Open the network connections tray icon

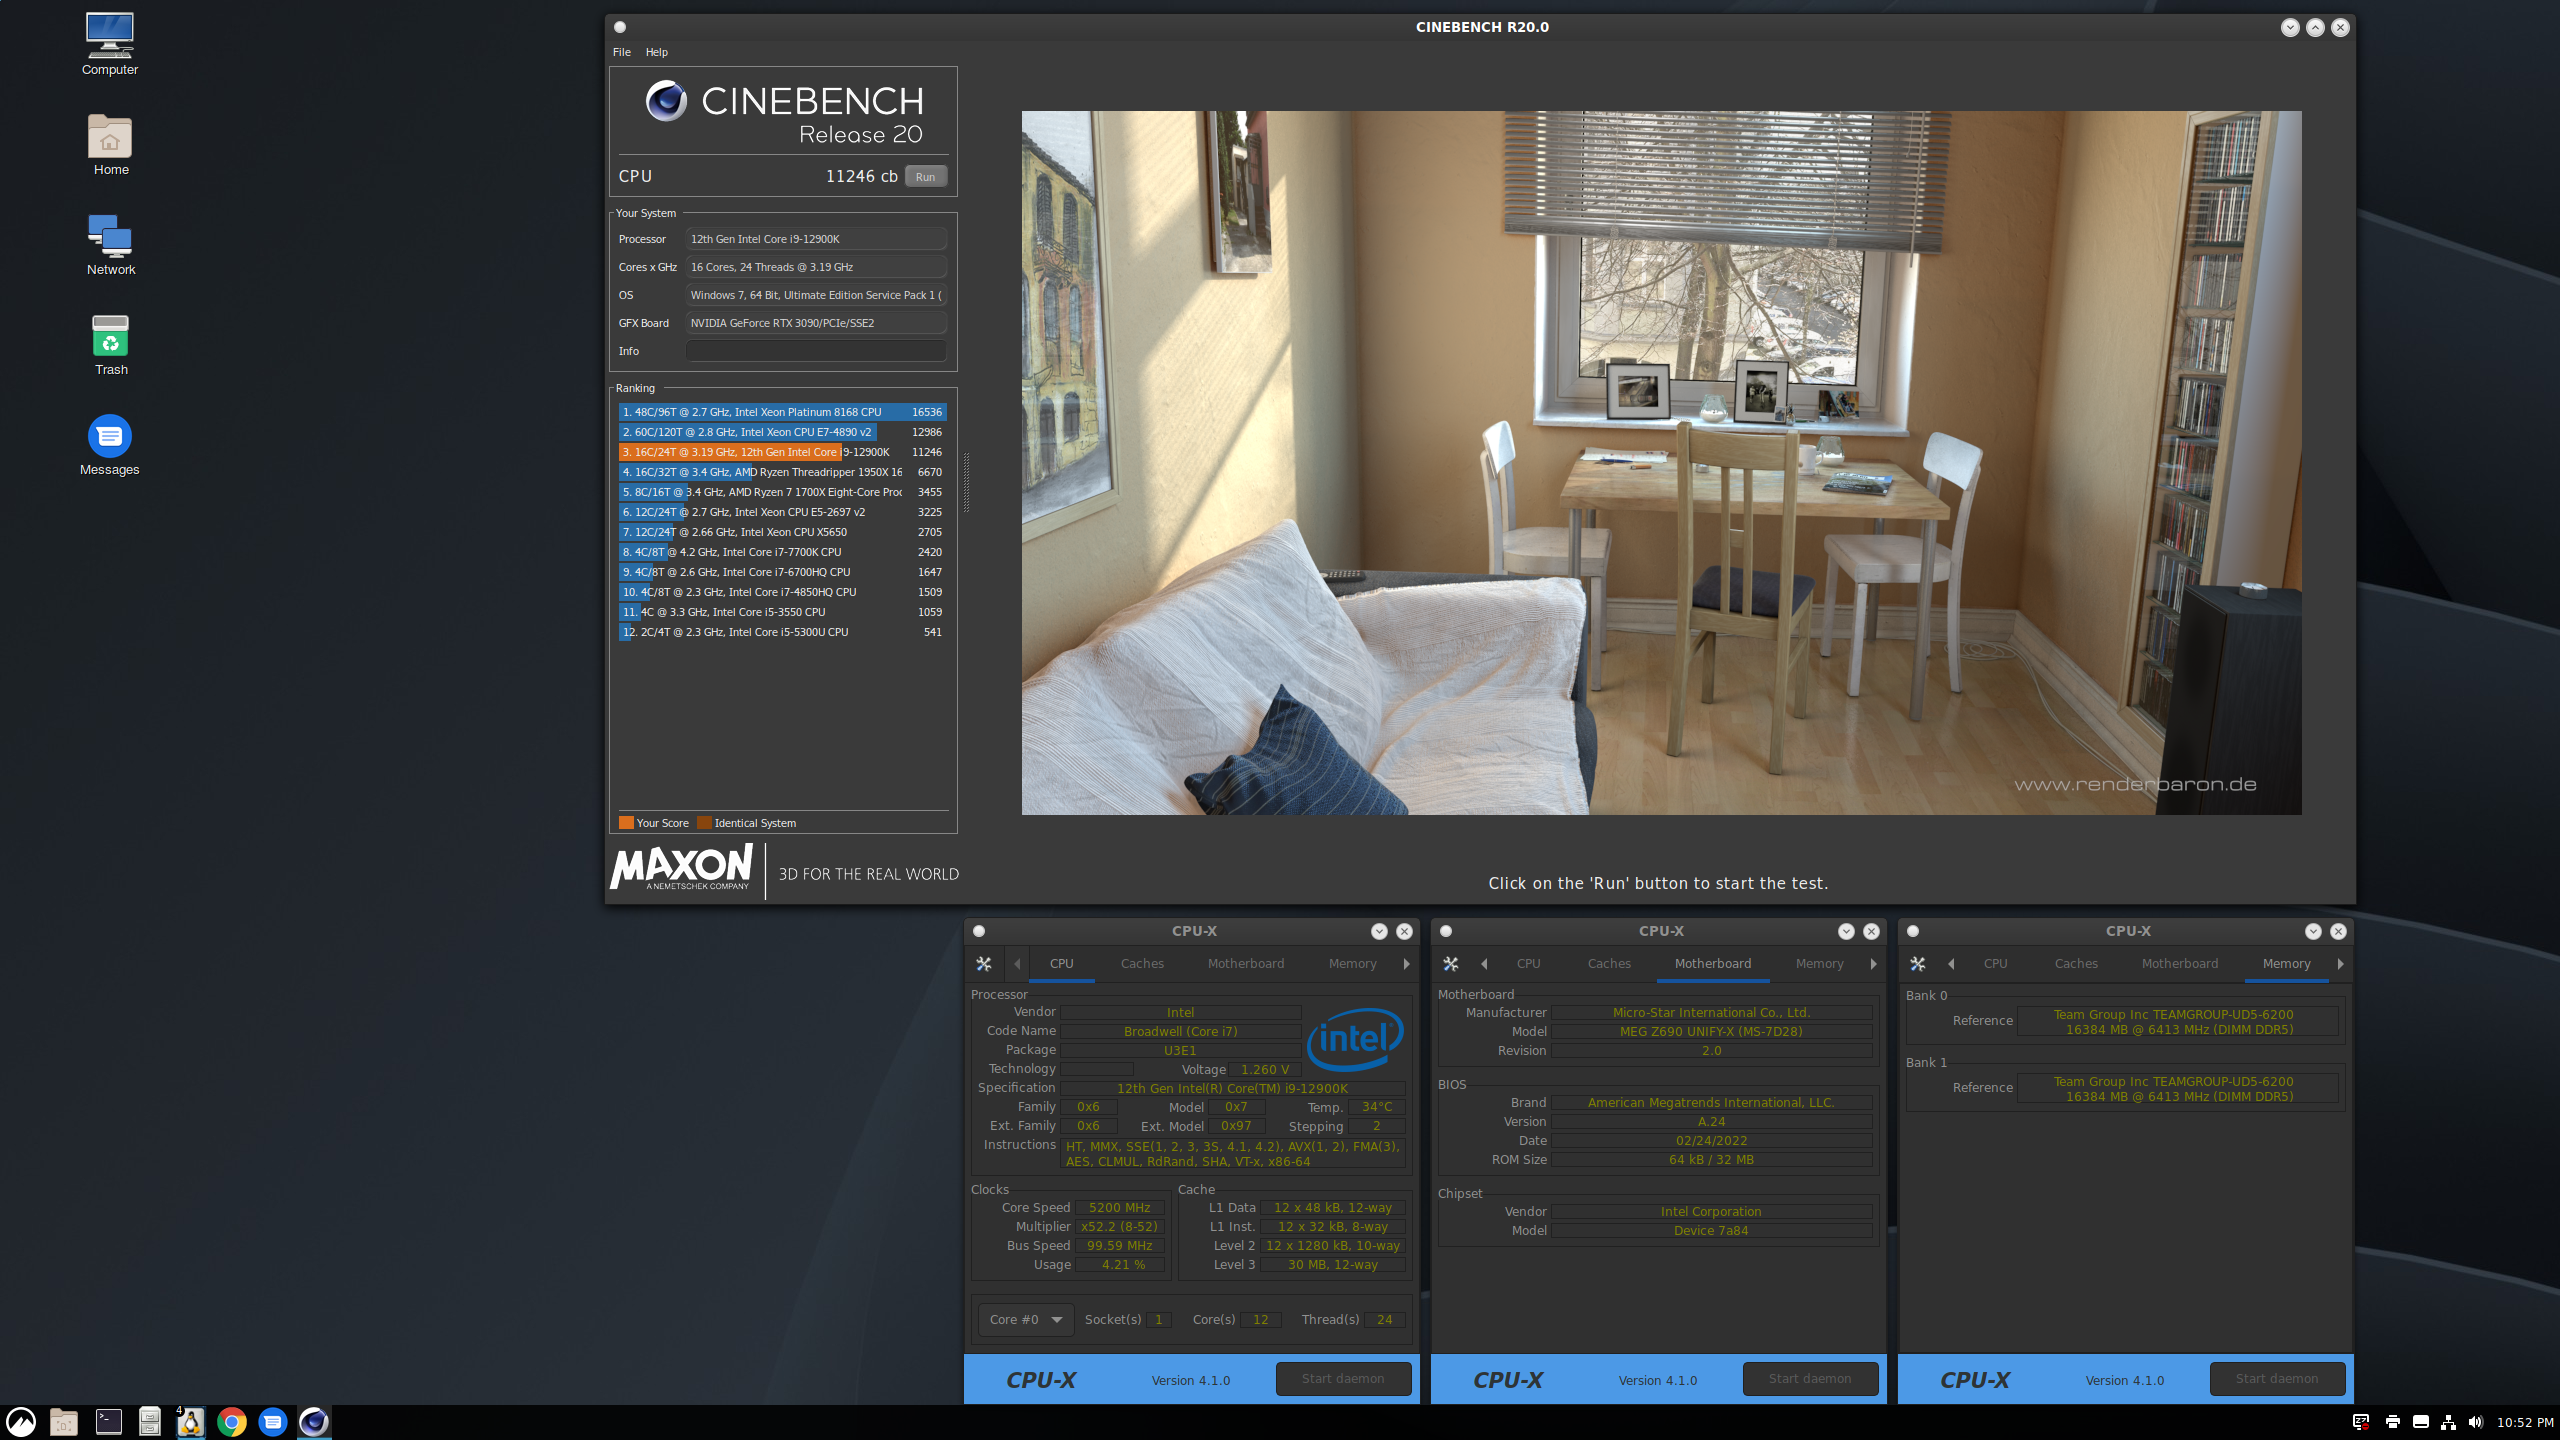tap(2448, 1422)
